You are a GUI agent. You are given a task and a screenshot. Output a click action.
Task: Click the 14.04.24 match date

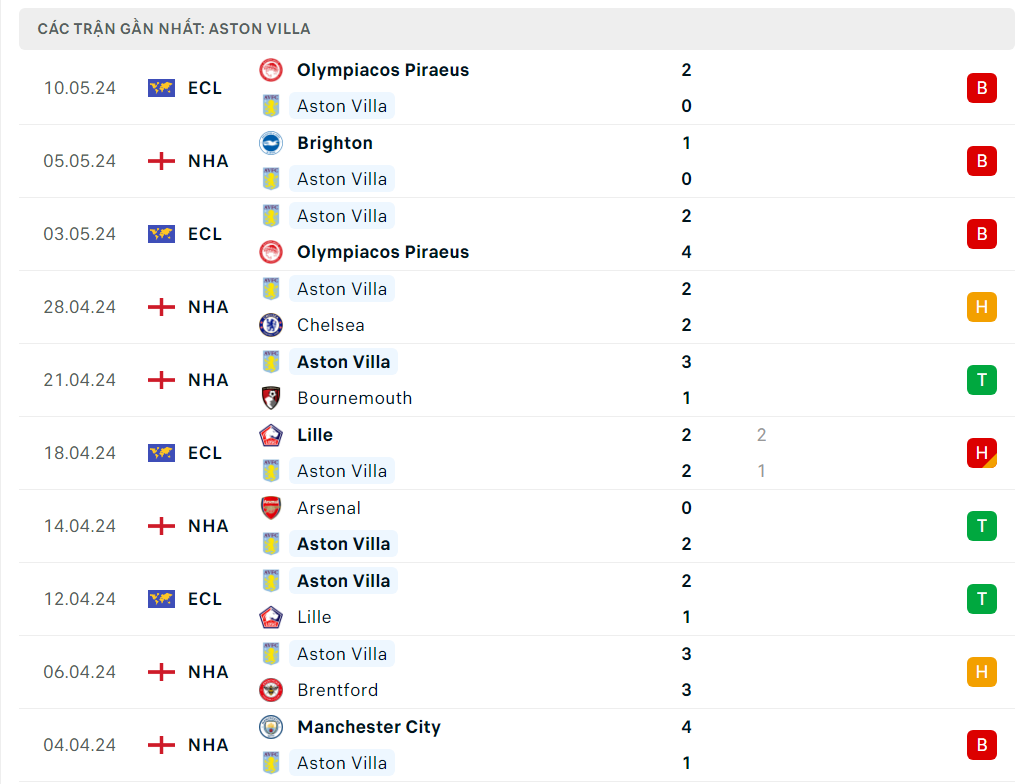[80, 526]
